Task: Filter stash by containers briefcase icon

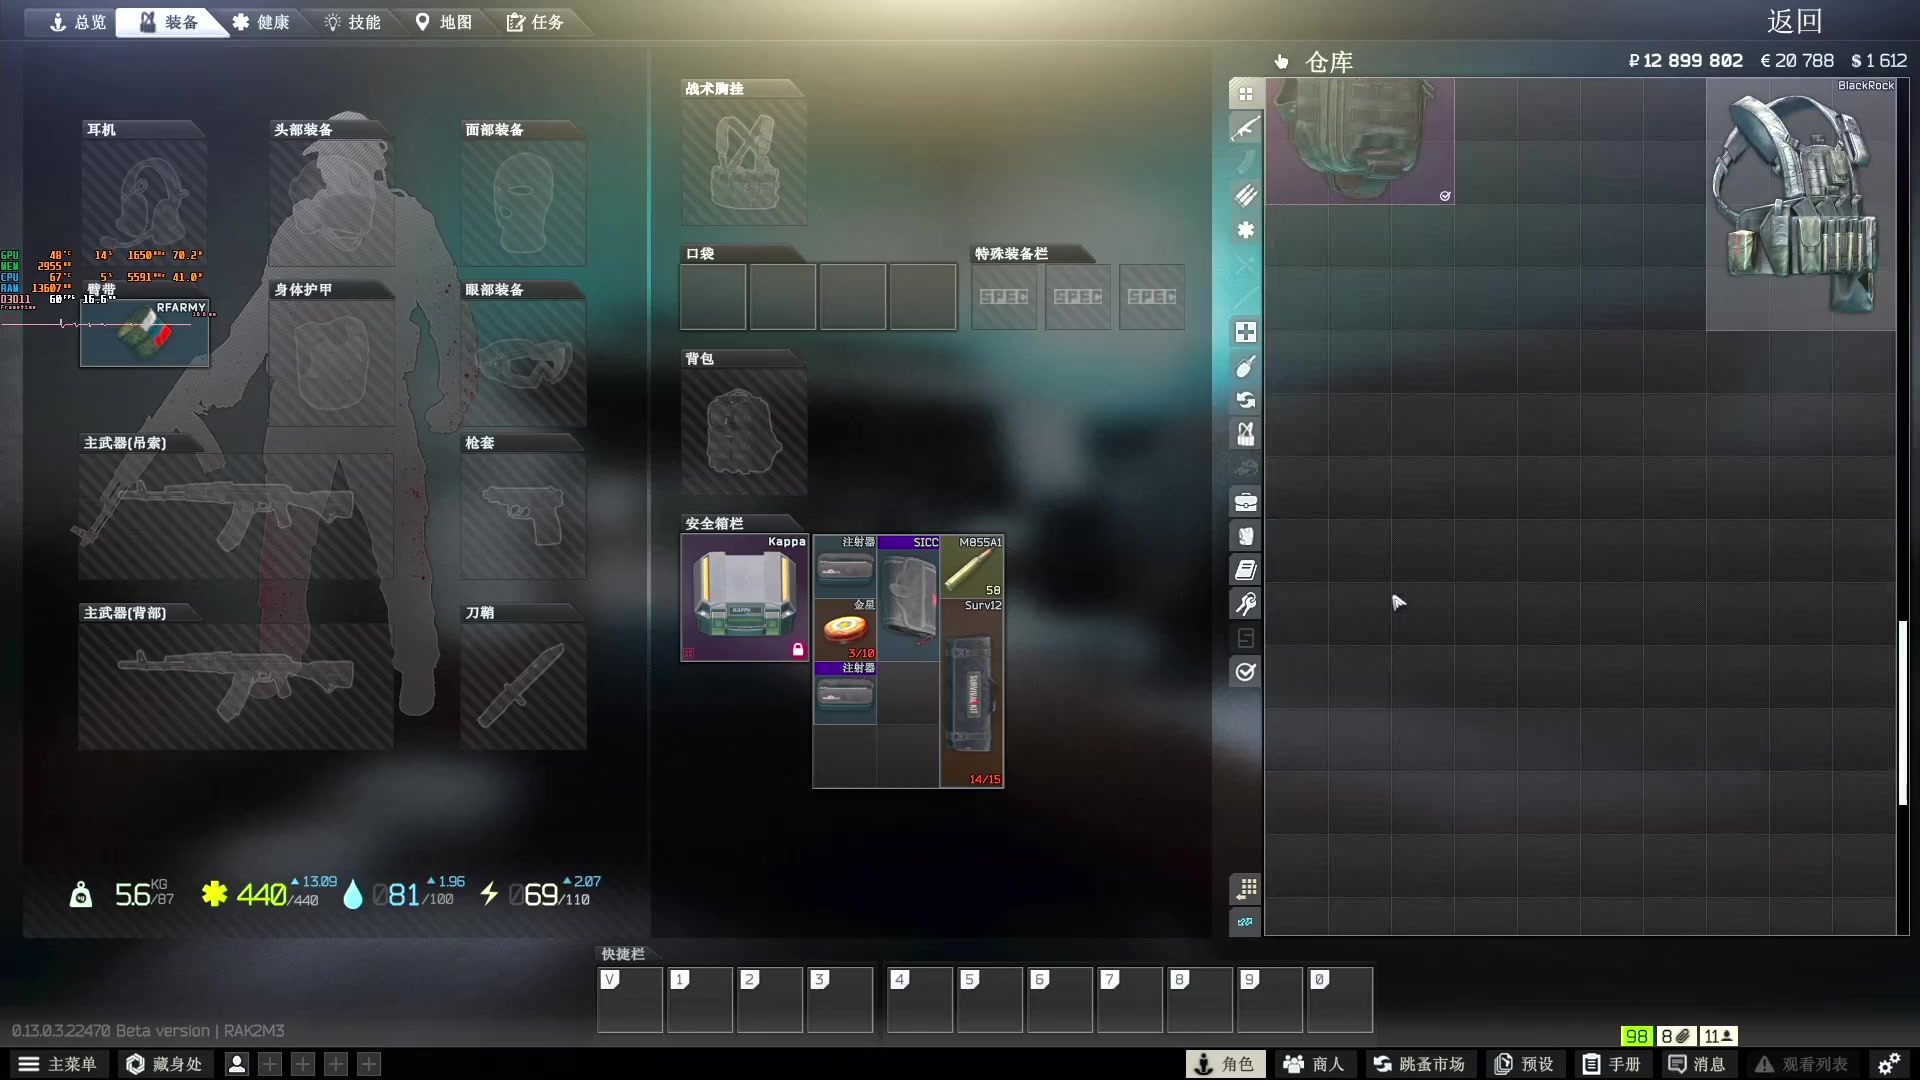Action: 1245,502
